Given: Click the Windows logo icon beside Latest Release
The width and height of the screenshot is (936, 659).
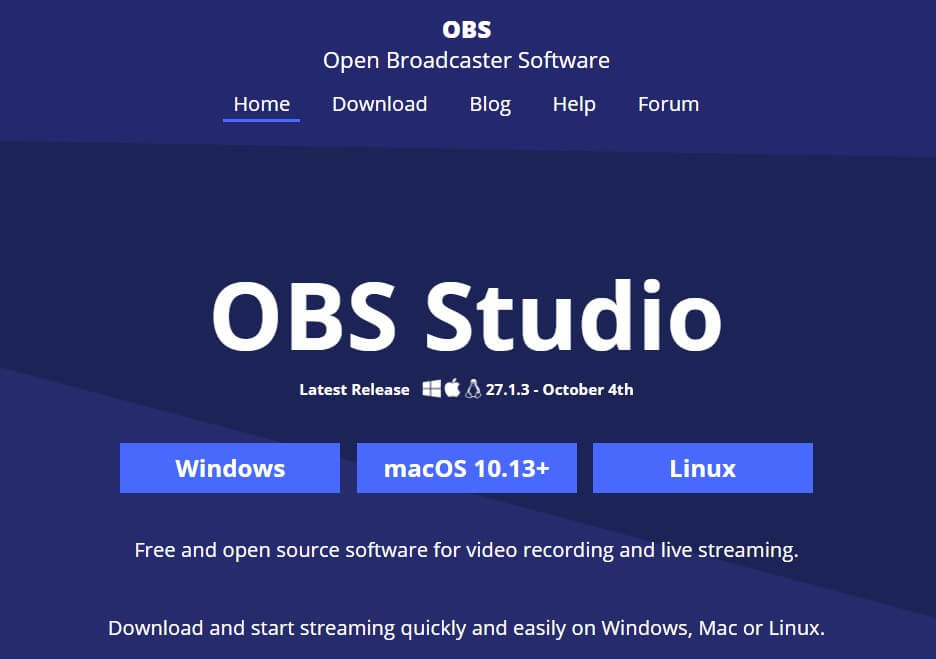Looking at the screenshot, I should click(x=431, y=389).
